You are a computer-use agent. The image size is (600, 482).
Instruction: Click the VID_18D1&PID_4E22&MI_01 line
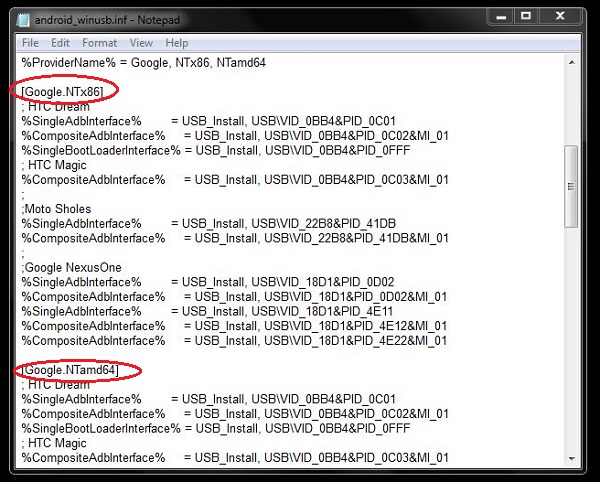(234, 341)
